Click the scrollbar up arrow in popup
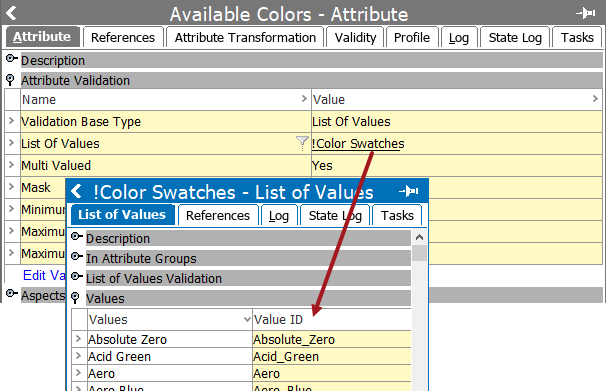Viewport: 606px width, 391px height. click(419, 238)
